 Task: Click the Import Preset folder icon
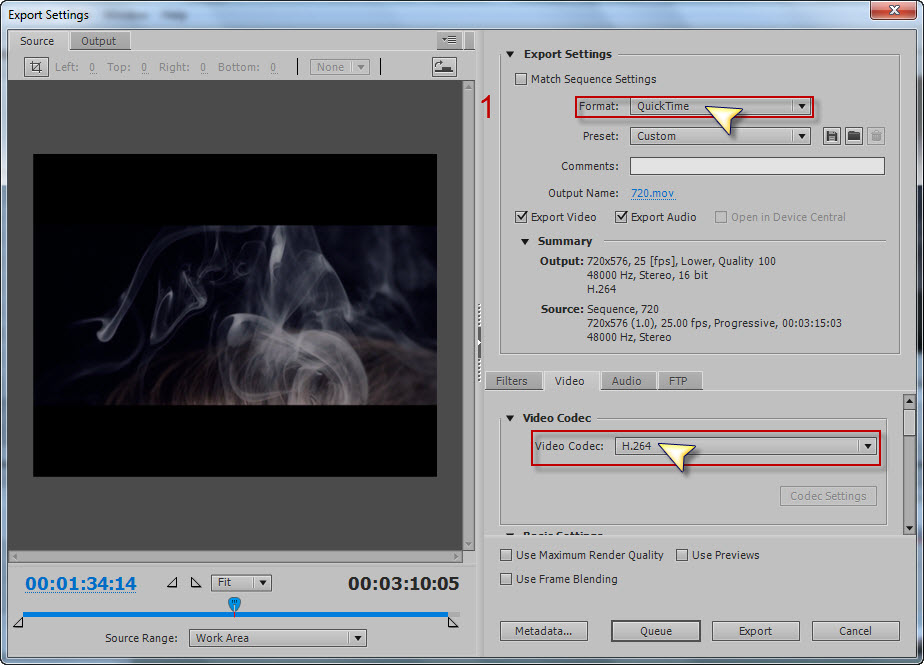tap(854, 136)
